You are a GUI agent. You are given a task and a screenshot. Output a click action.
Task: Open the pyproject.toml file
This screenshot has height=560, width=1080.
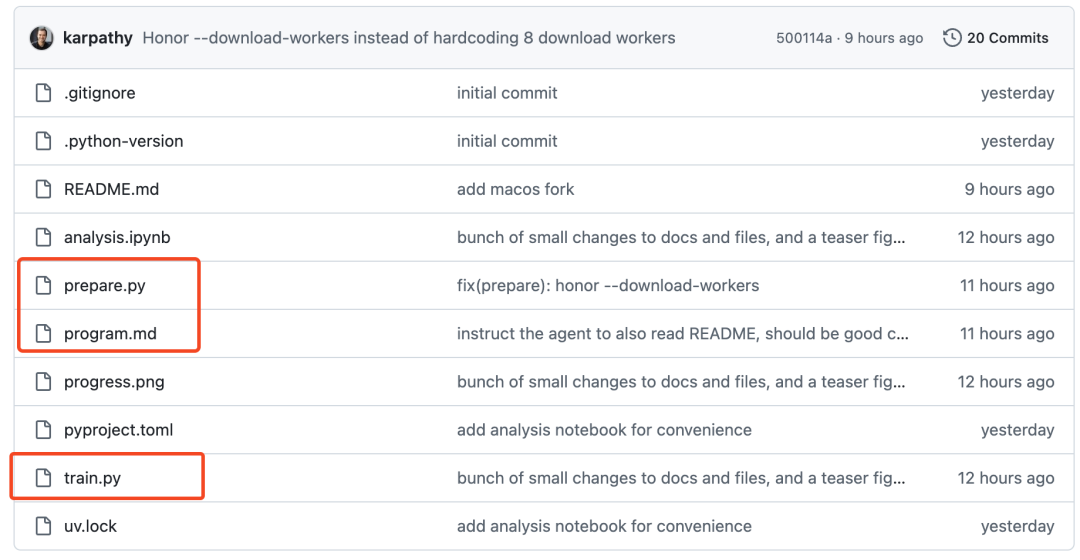pyautogui.click(x=118, y=430)
